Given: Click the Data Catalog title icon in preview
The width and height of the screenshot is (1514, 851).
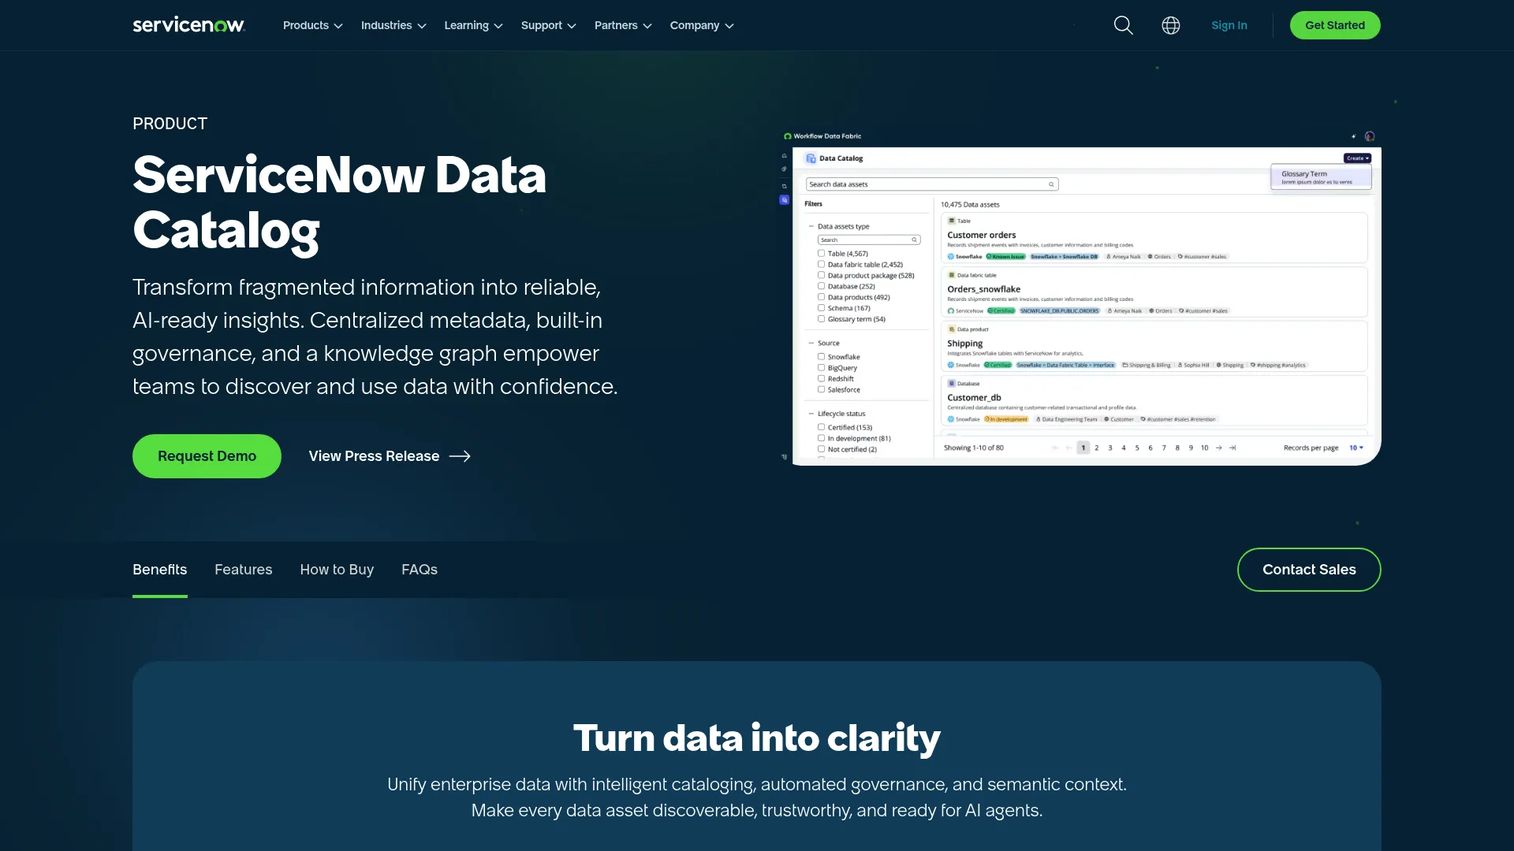Looking at the screenshot, I should click(811, 158).
